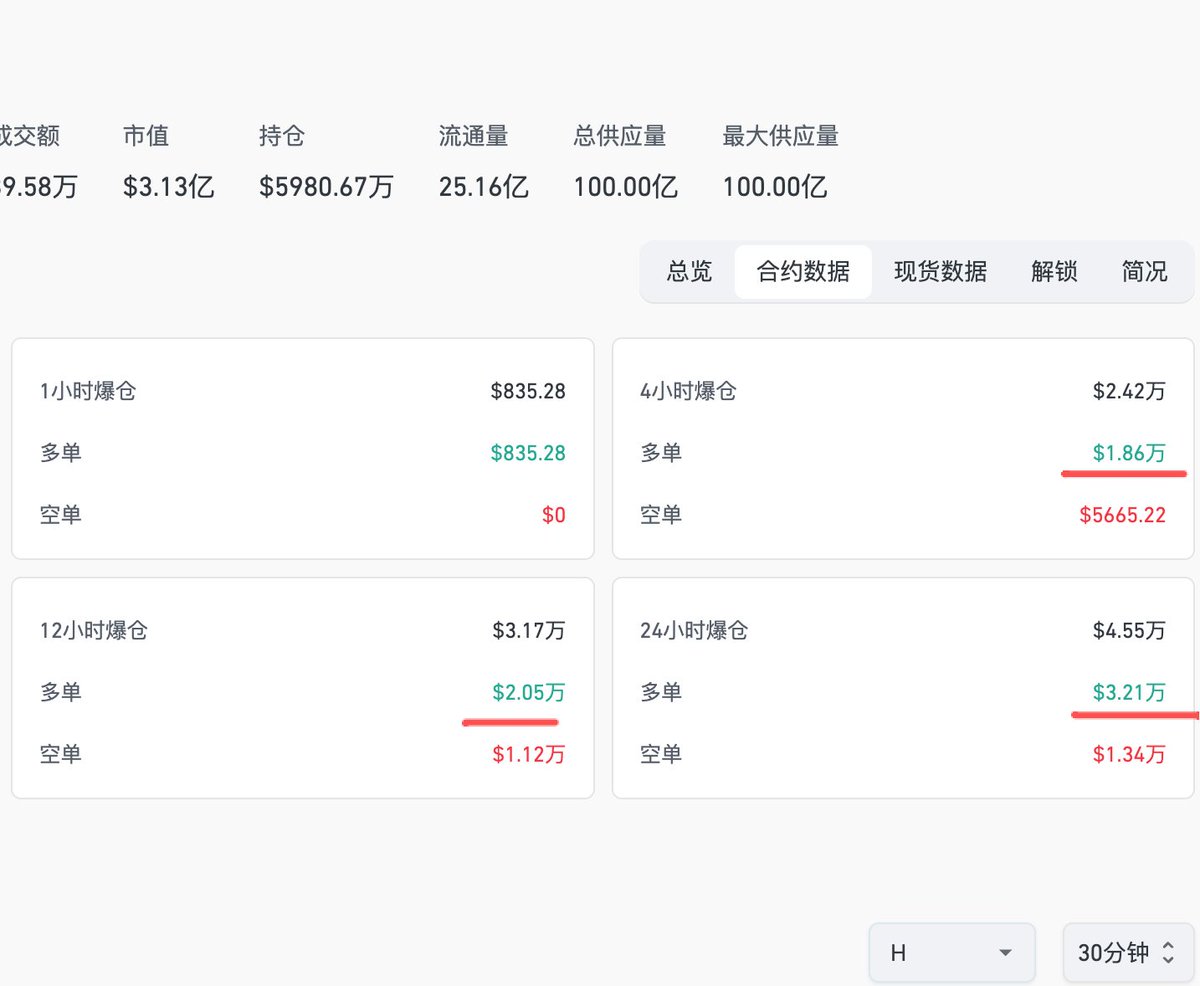Click the 24小时 空单 value $1.34万
The image size is (1200, 986).
pyautogui.click(x=1129, y=754)
